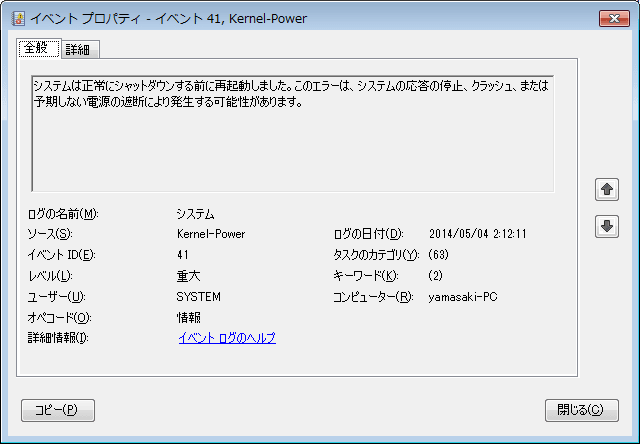The width and height of the screenshot is (640, 444).
Task: Click the opcode value 情報
Action: tap(189, 317)
